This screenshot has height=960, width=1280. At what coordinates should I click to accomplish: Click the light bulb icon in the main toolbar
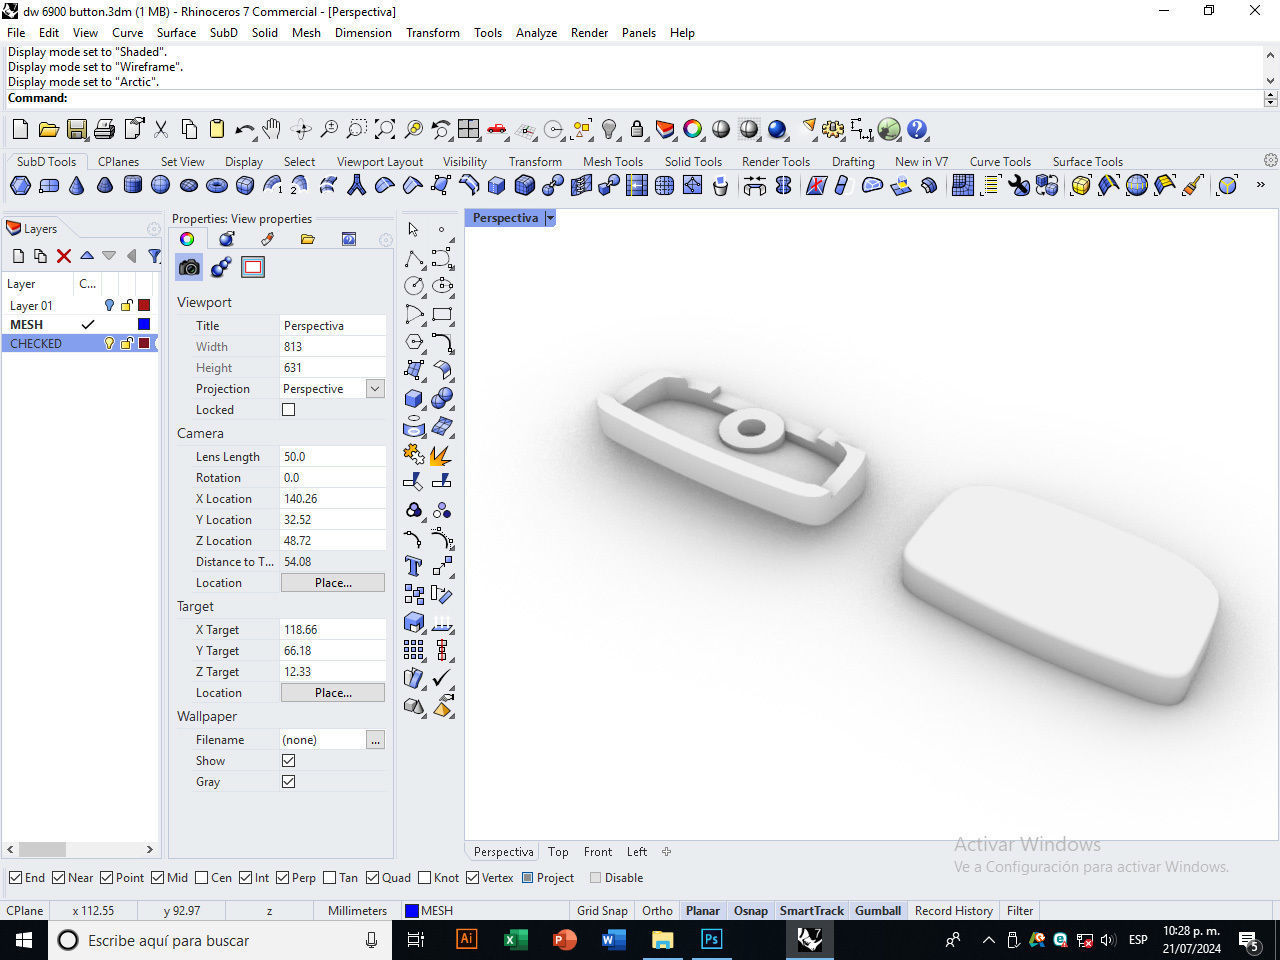click(609, 129)
